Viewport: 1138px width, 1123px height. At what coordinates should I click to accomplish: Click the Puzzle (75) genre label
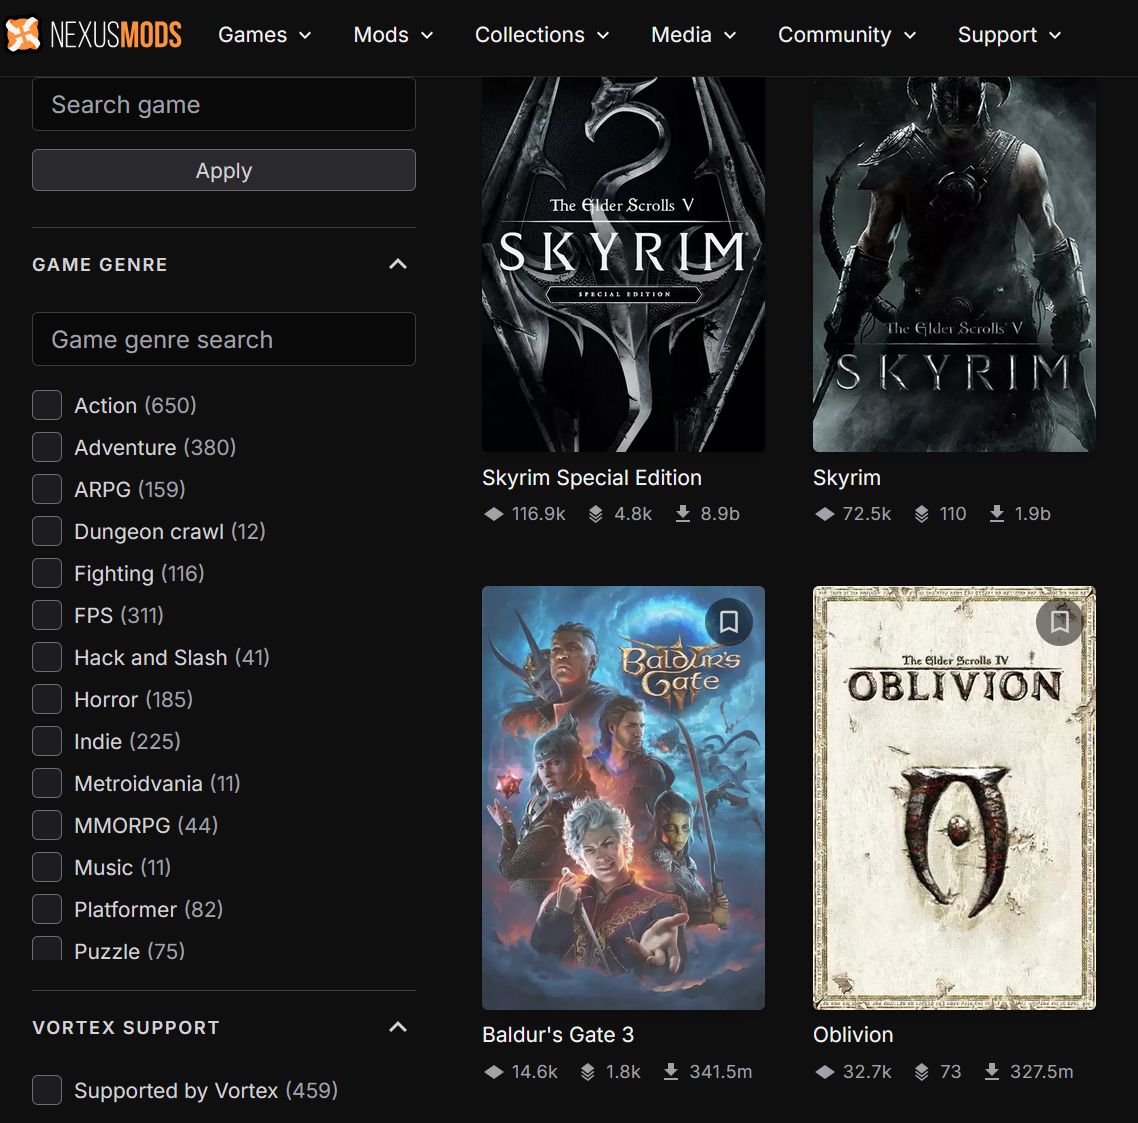(x=129, y=951)
